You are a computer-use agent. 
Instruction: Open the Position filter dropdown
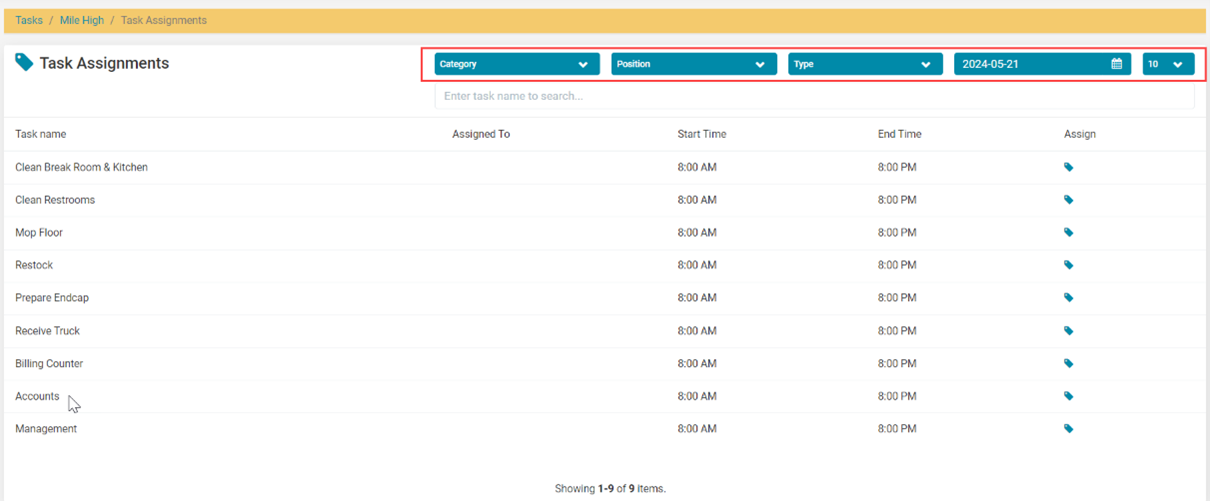(694, 64)
